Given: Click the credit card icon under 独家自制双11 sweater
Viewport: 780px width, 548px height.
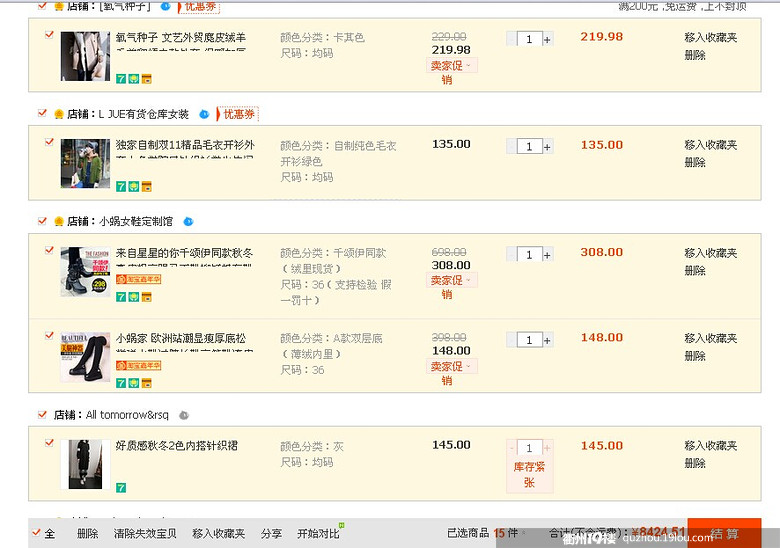Looking at the screenshot, I should point(147,186).
